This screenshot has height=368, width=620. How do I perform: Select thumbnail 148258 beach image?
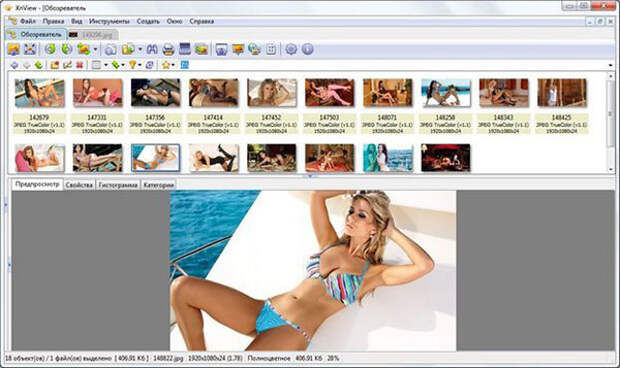445,106
